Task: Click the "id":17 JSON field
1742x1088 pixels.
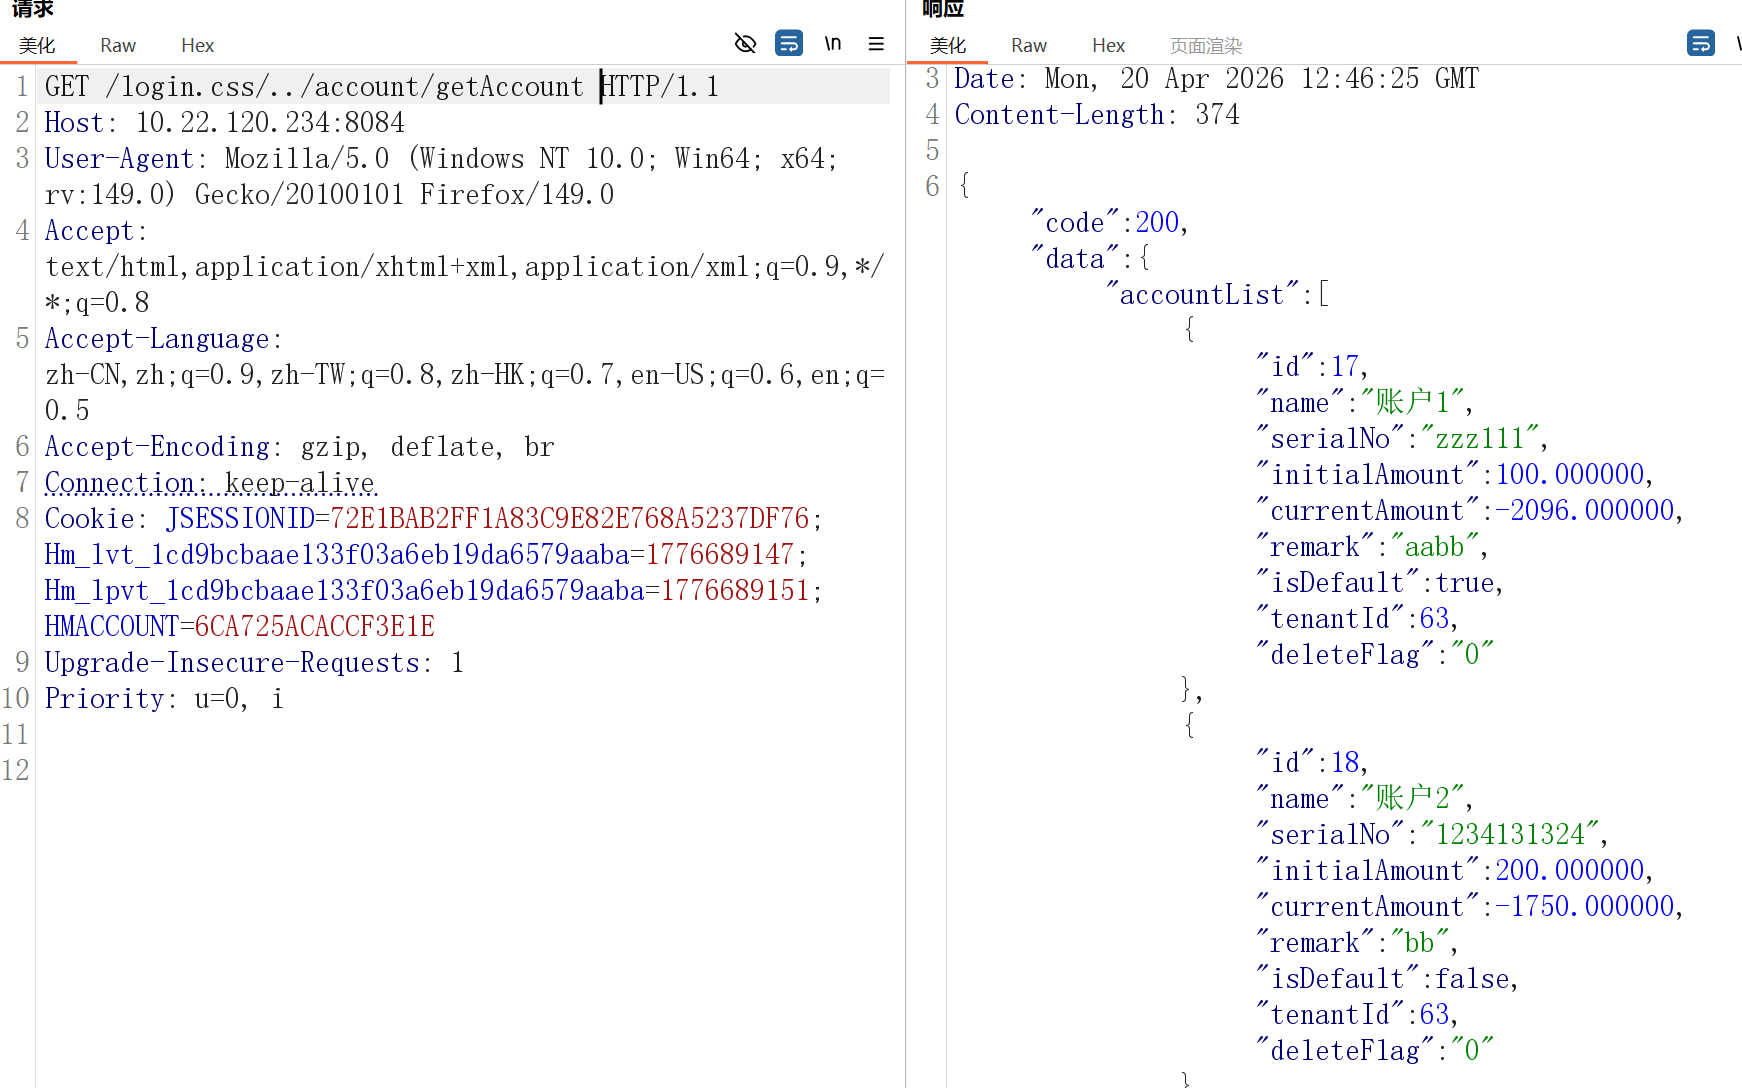Action: 1307,367
